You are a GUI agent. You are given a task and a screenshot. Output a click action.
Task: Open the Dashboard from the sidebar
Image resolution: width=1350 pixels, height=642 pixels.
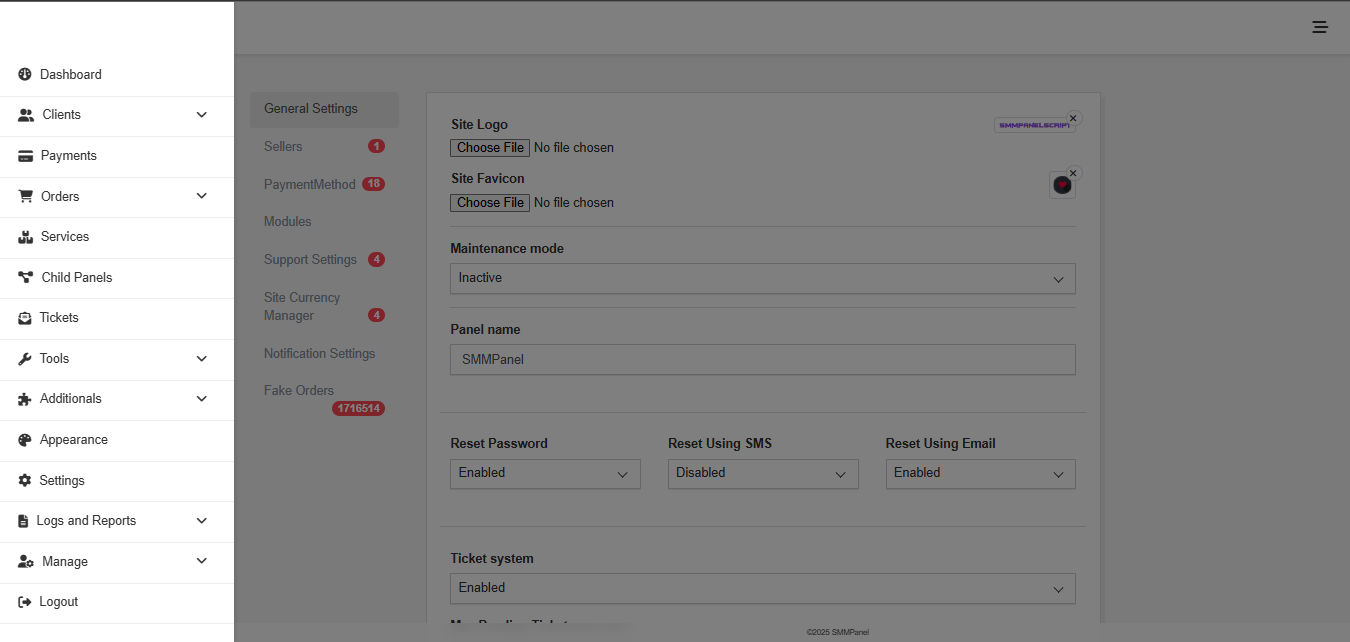[70, 74]
